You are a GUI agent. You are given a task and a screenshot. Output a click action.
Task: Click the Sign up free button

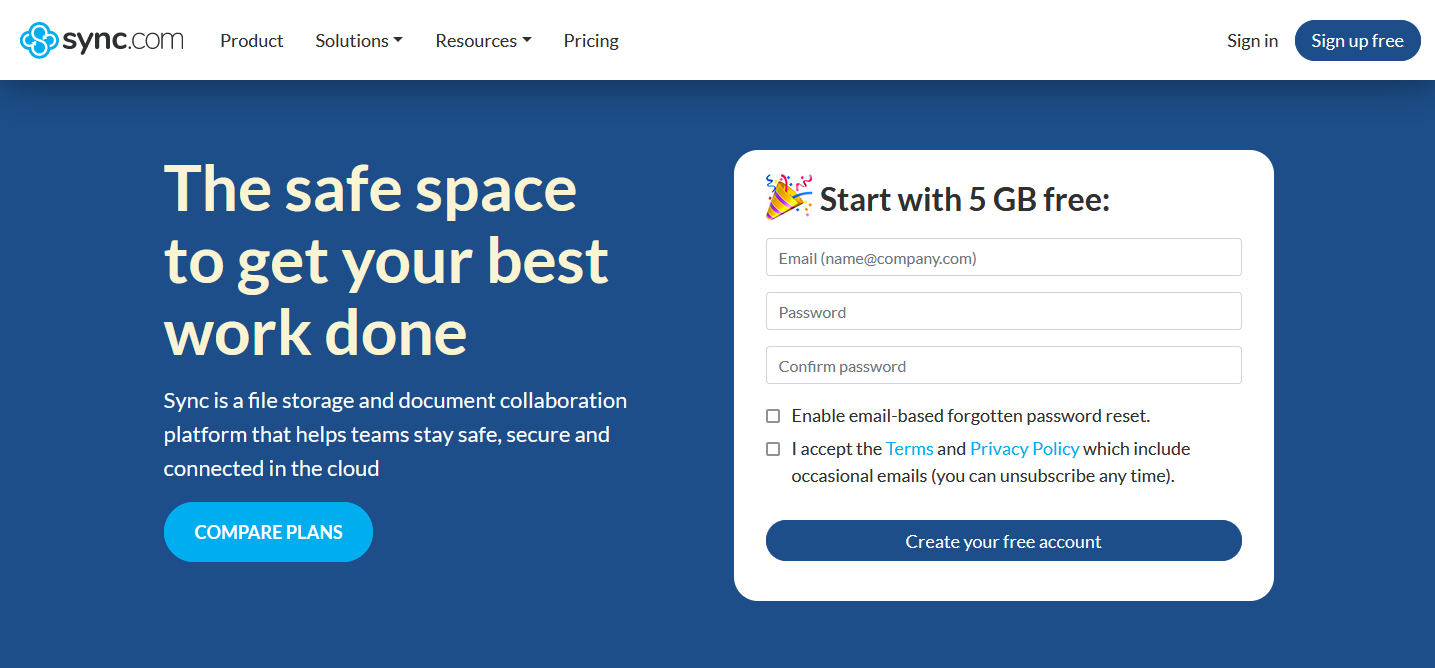1357,41
